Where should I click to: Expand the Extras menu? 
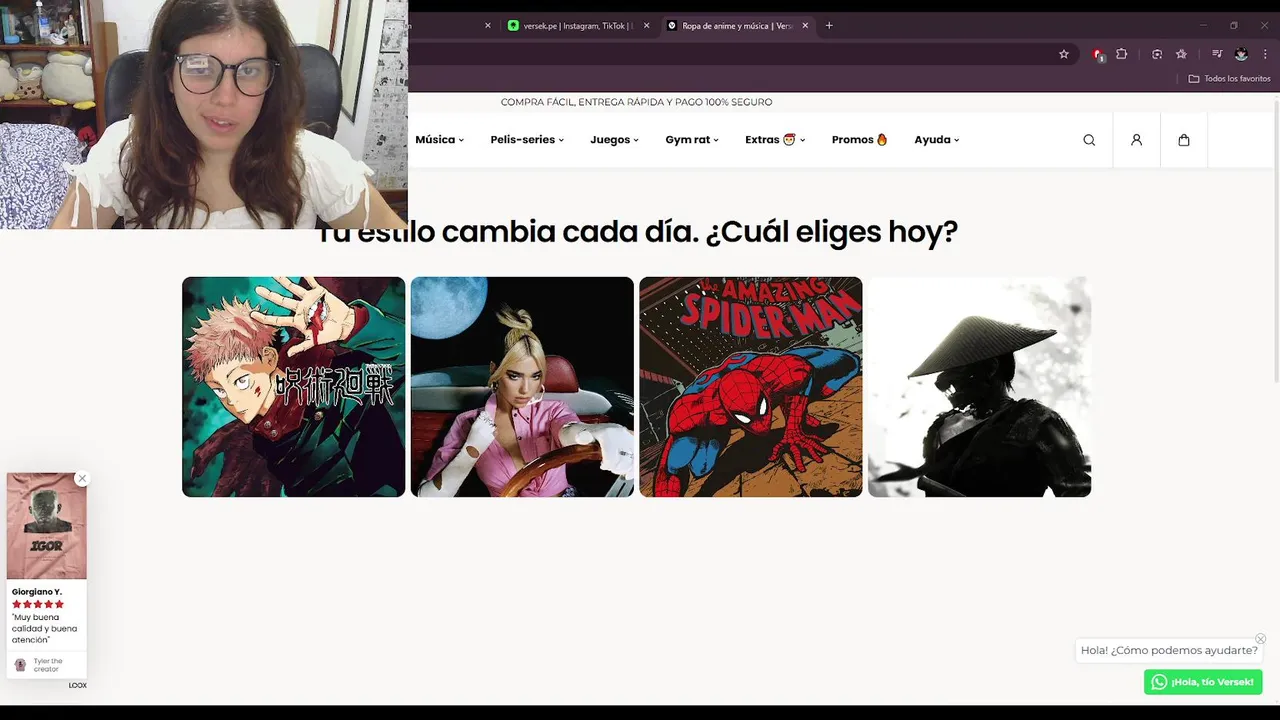(775, 140)
